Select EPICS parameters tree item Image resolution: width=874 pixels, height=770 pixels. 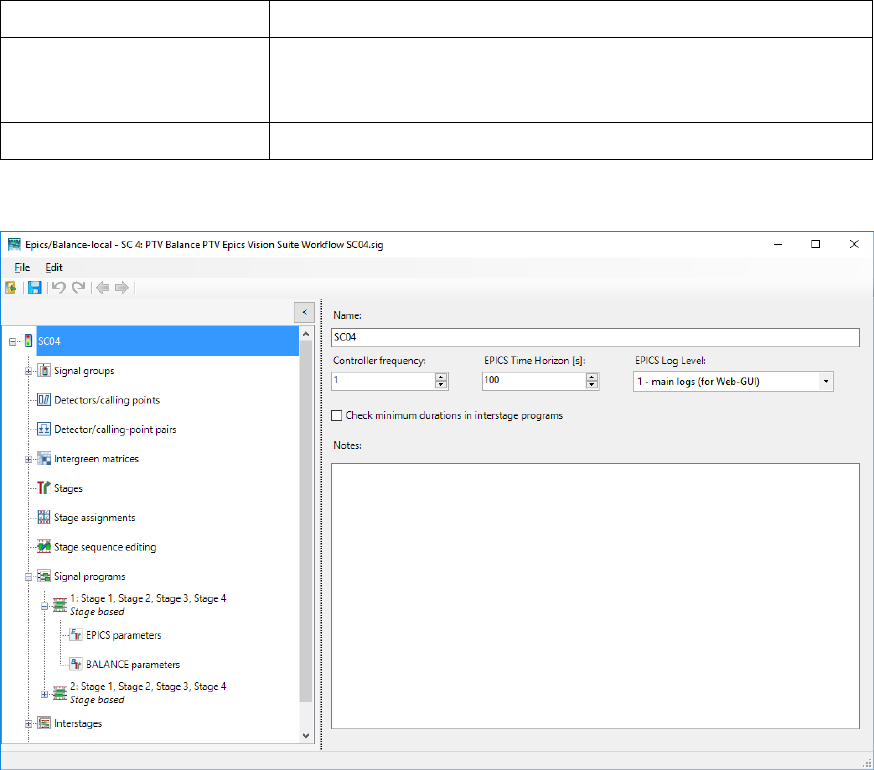(124, 635)
